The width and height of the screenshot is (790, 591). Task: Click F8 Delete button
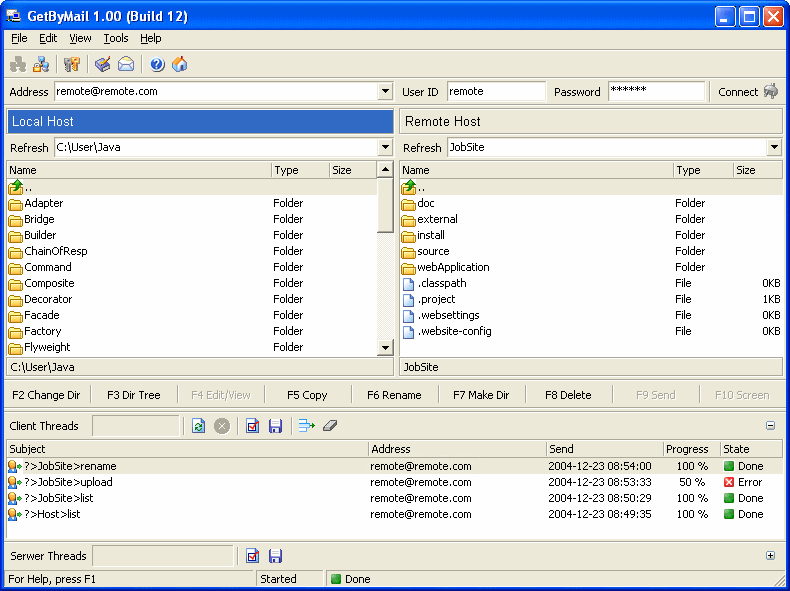coord(568,395)
